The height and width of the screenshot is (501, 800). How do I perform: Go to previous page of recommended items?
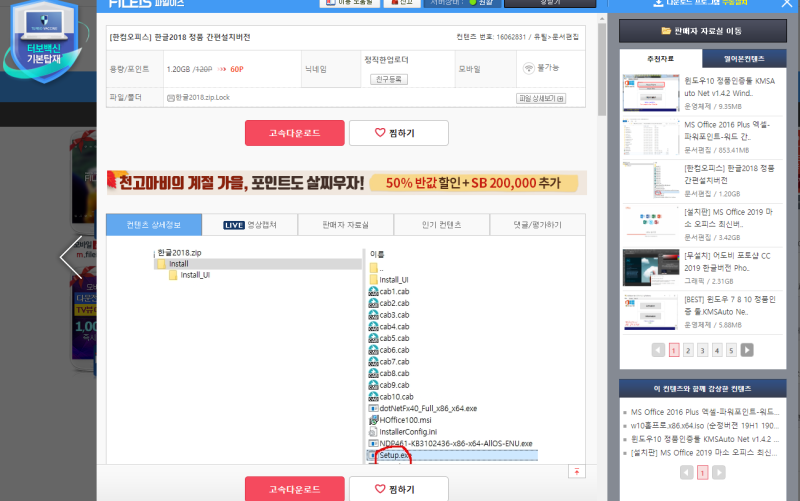click(x=658, y=350)
